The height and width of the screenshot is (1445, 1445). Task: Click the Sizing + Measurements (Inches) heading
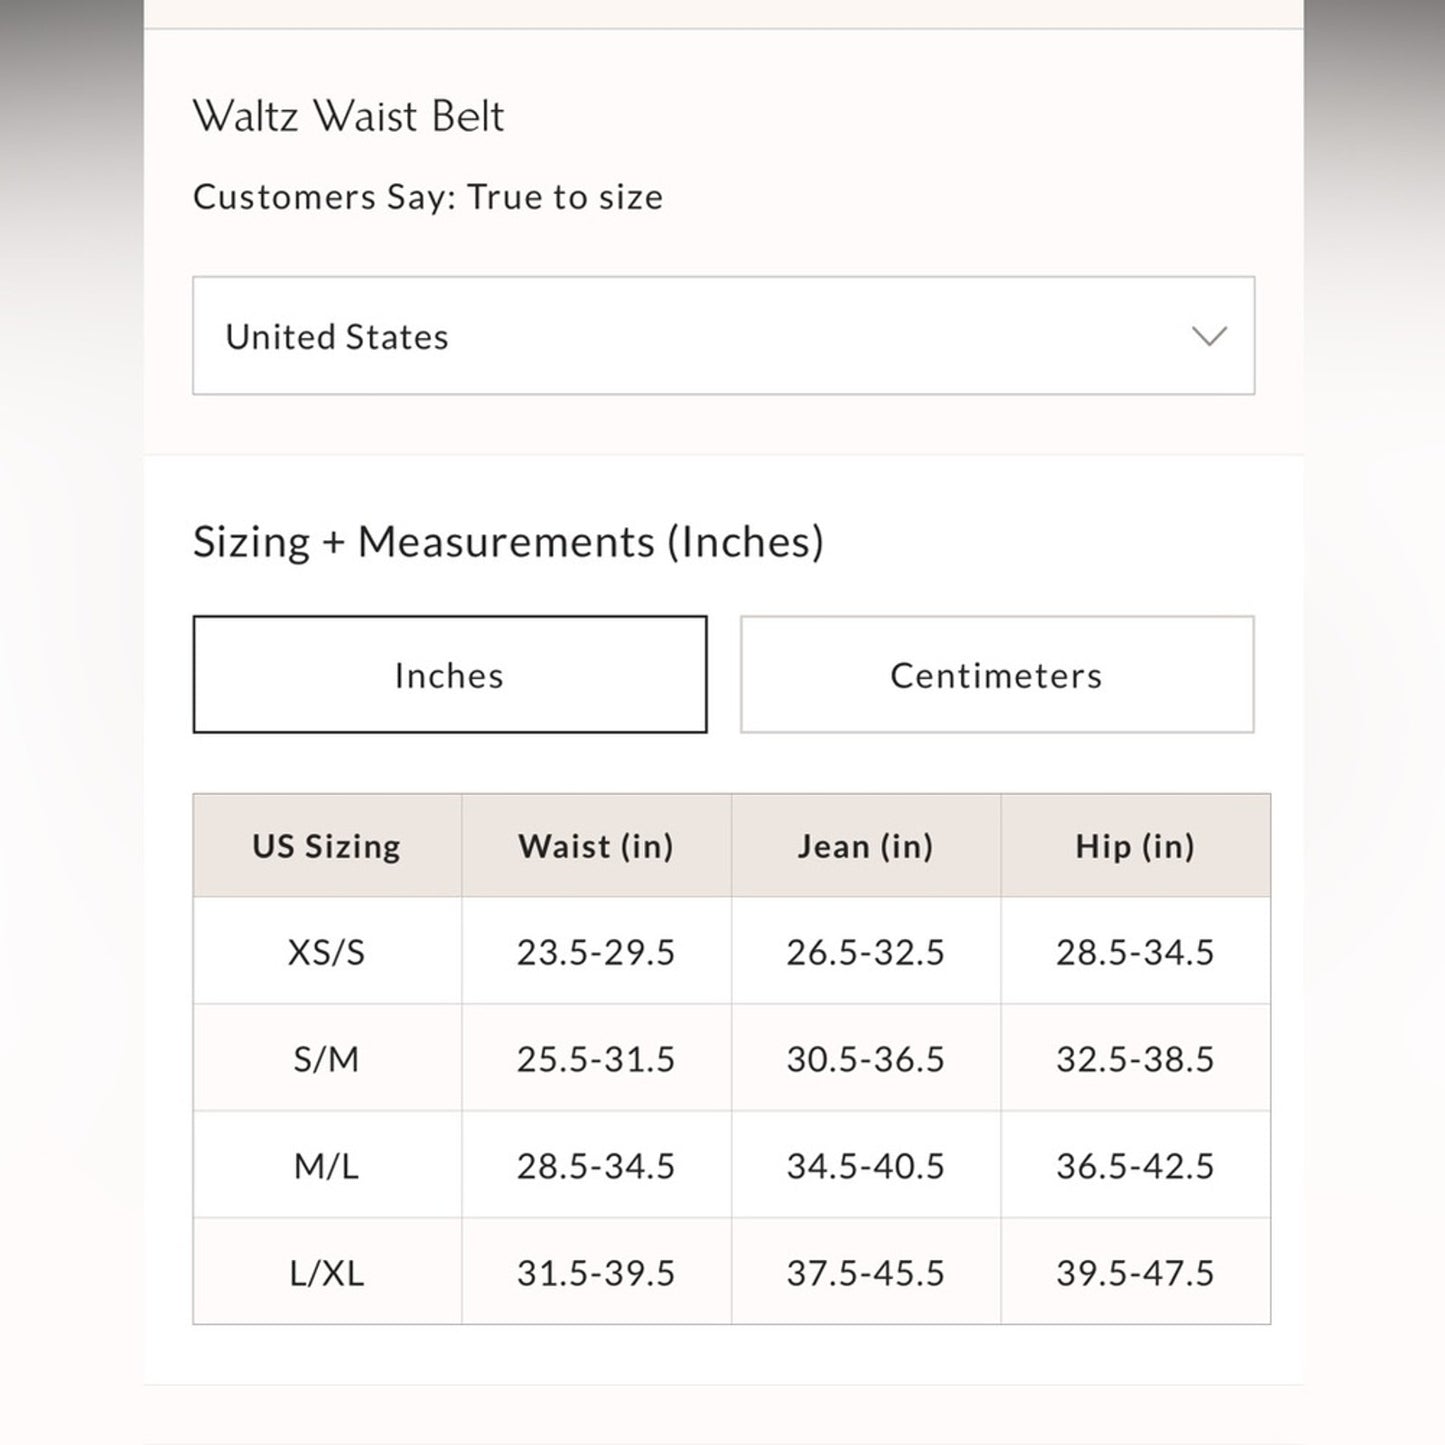508,542
